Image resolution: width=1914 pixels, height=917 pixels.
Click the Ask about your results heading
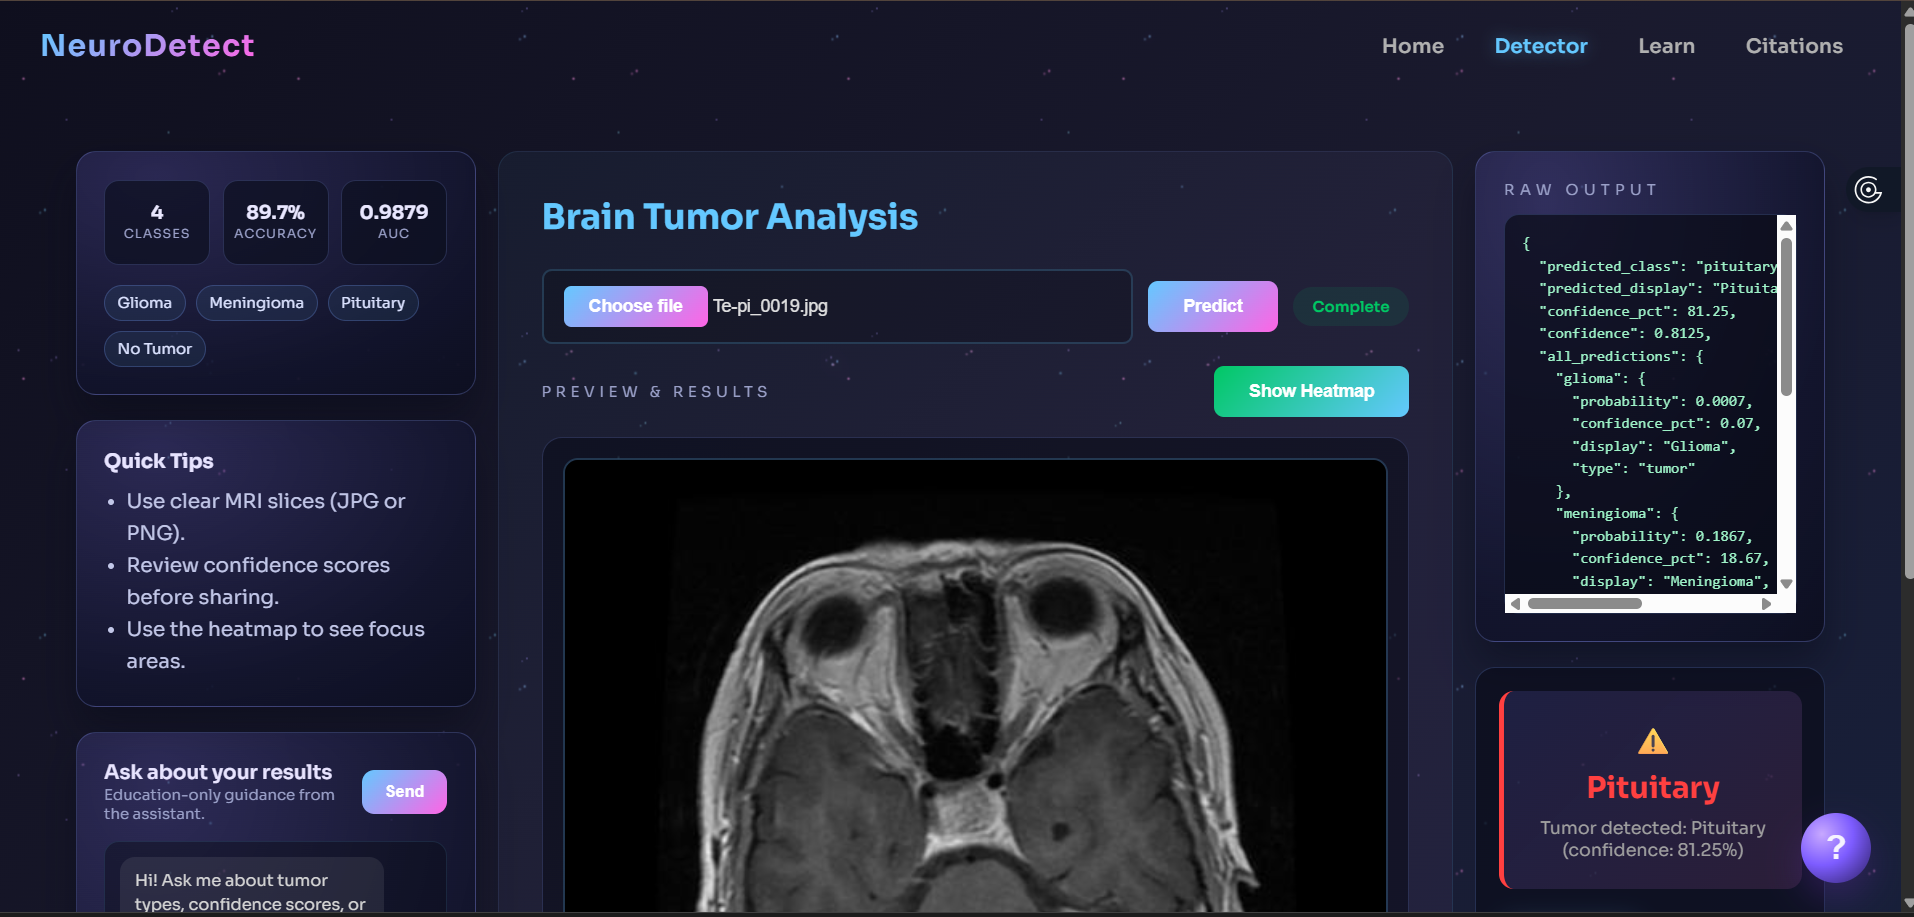[x=218, y=772]
